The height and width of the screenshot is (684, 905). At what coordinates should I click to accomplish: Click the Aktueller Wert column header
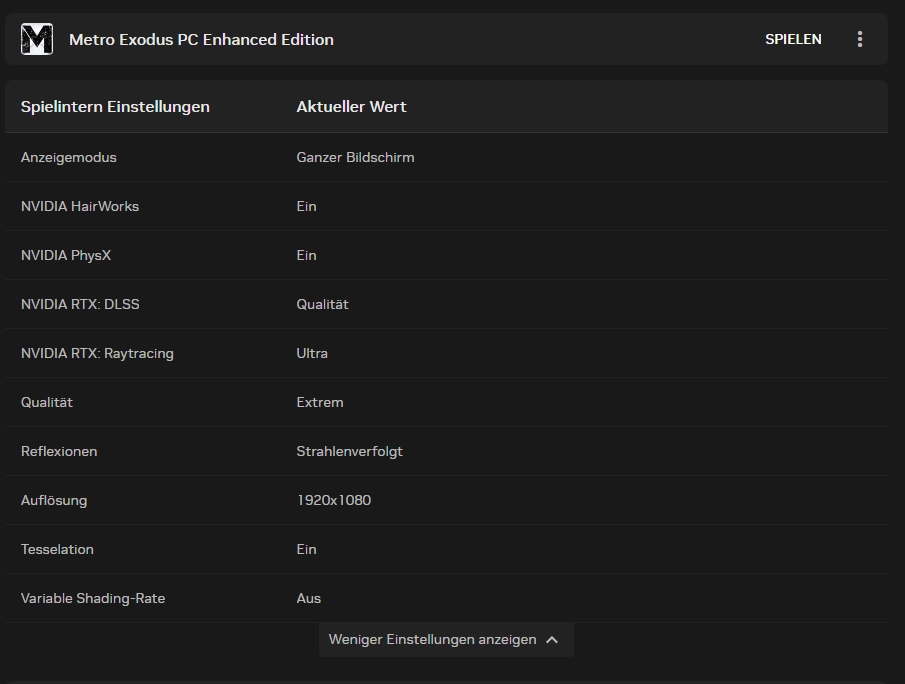click(x=351, y=107)
